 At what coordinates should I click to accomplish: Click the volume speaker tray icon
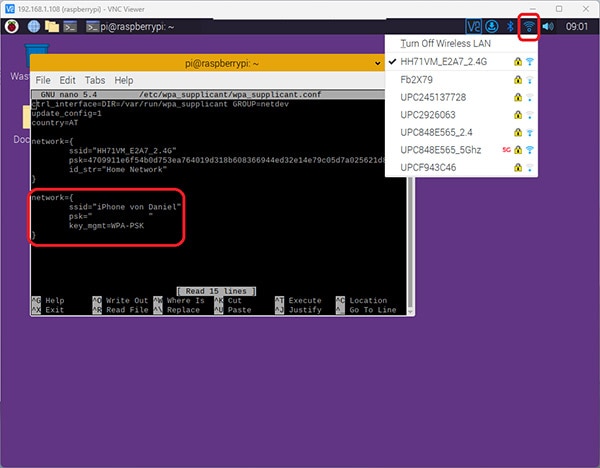tap(548, 26)
